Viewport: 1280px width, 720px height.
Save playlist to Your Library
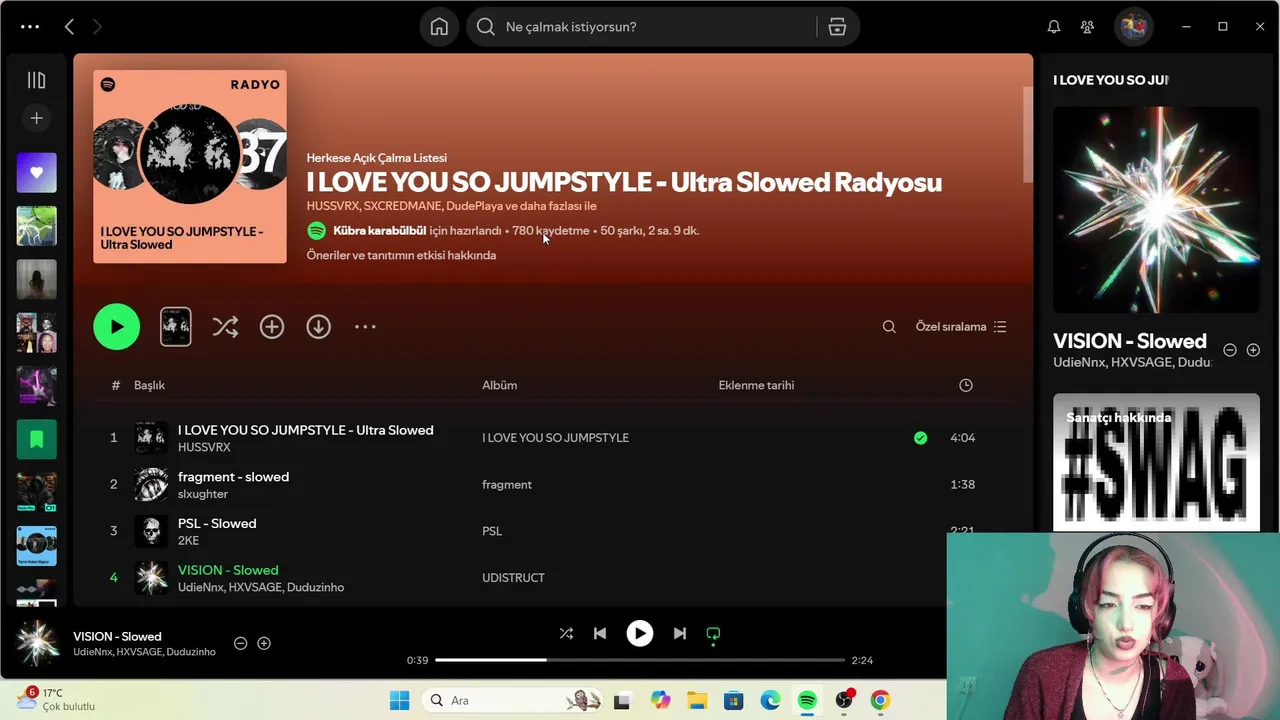click(272, 327)
